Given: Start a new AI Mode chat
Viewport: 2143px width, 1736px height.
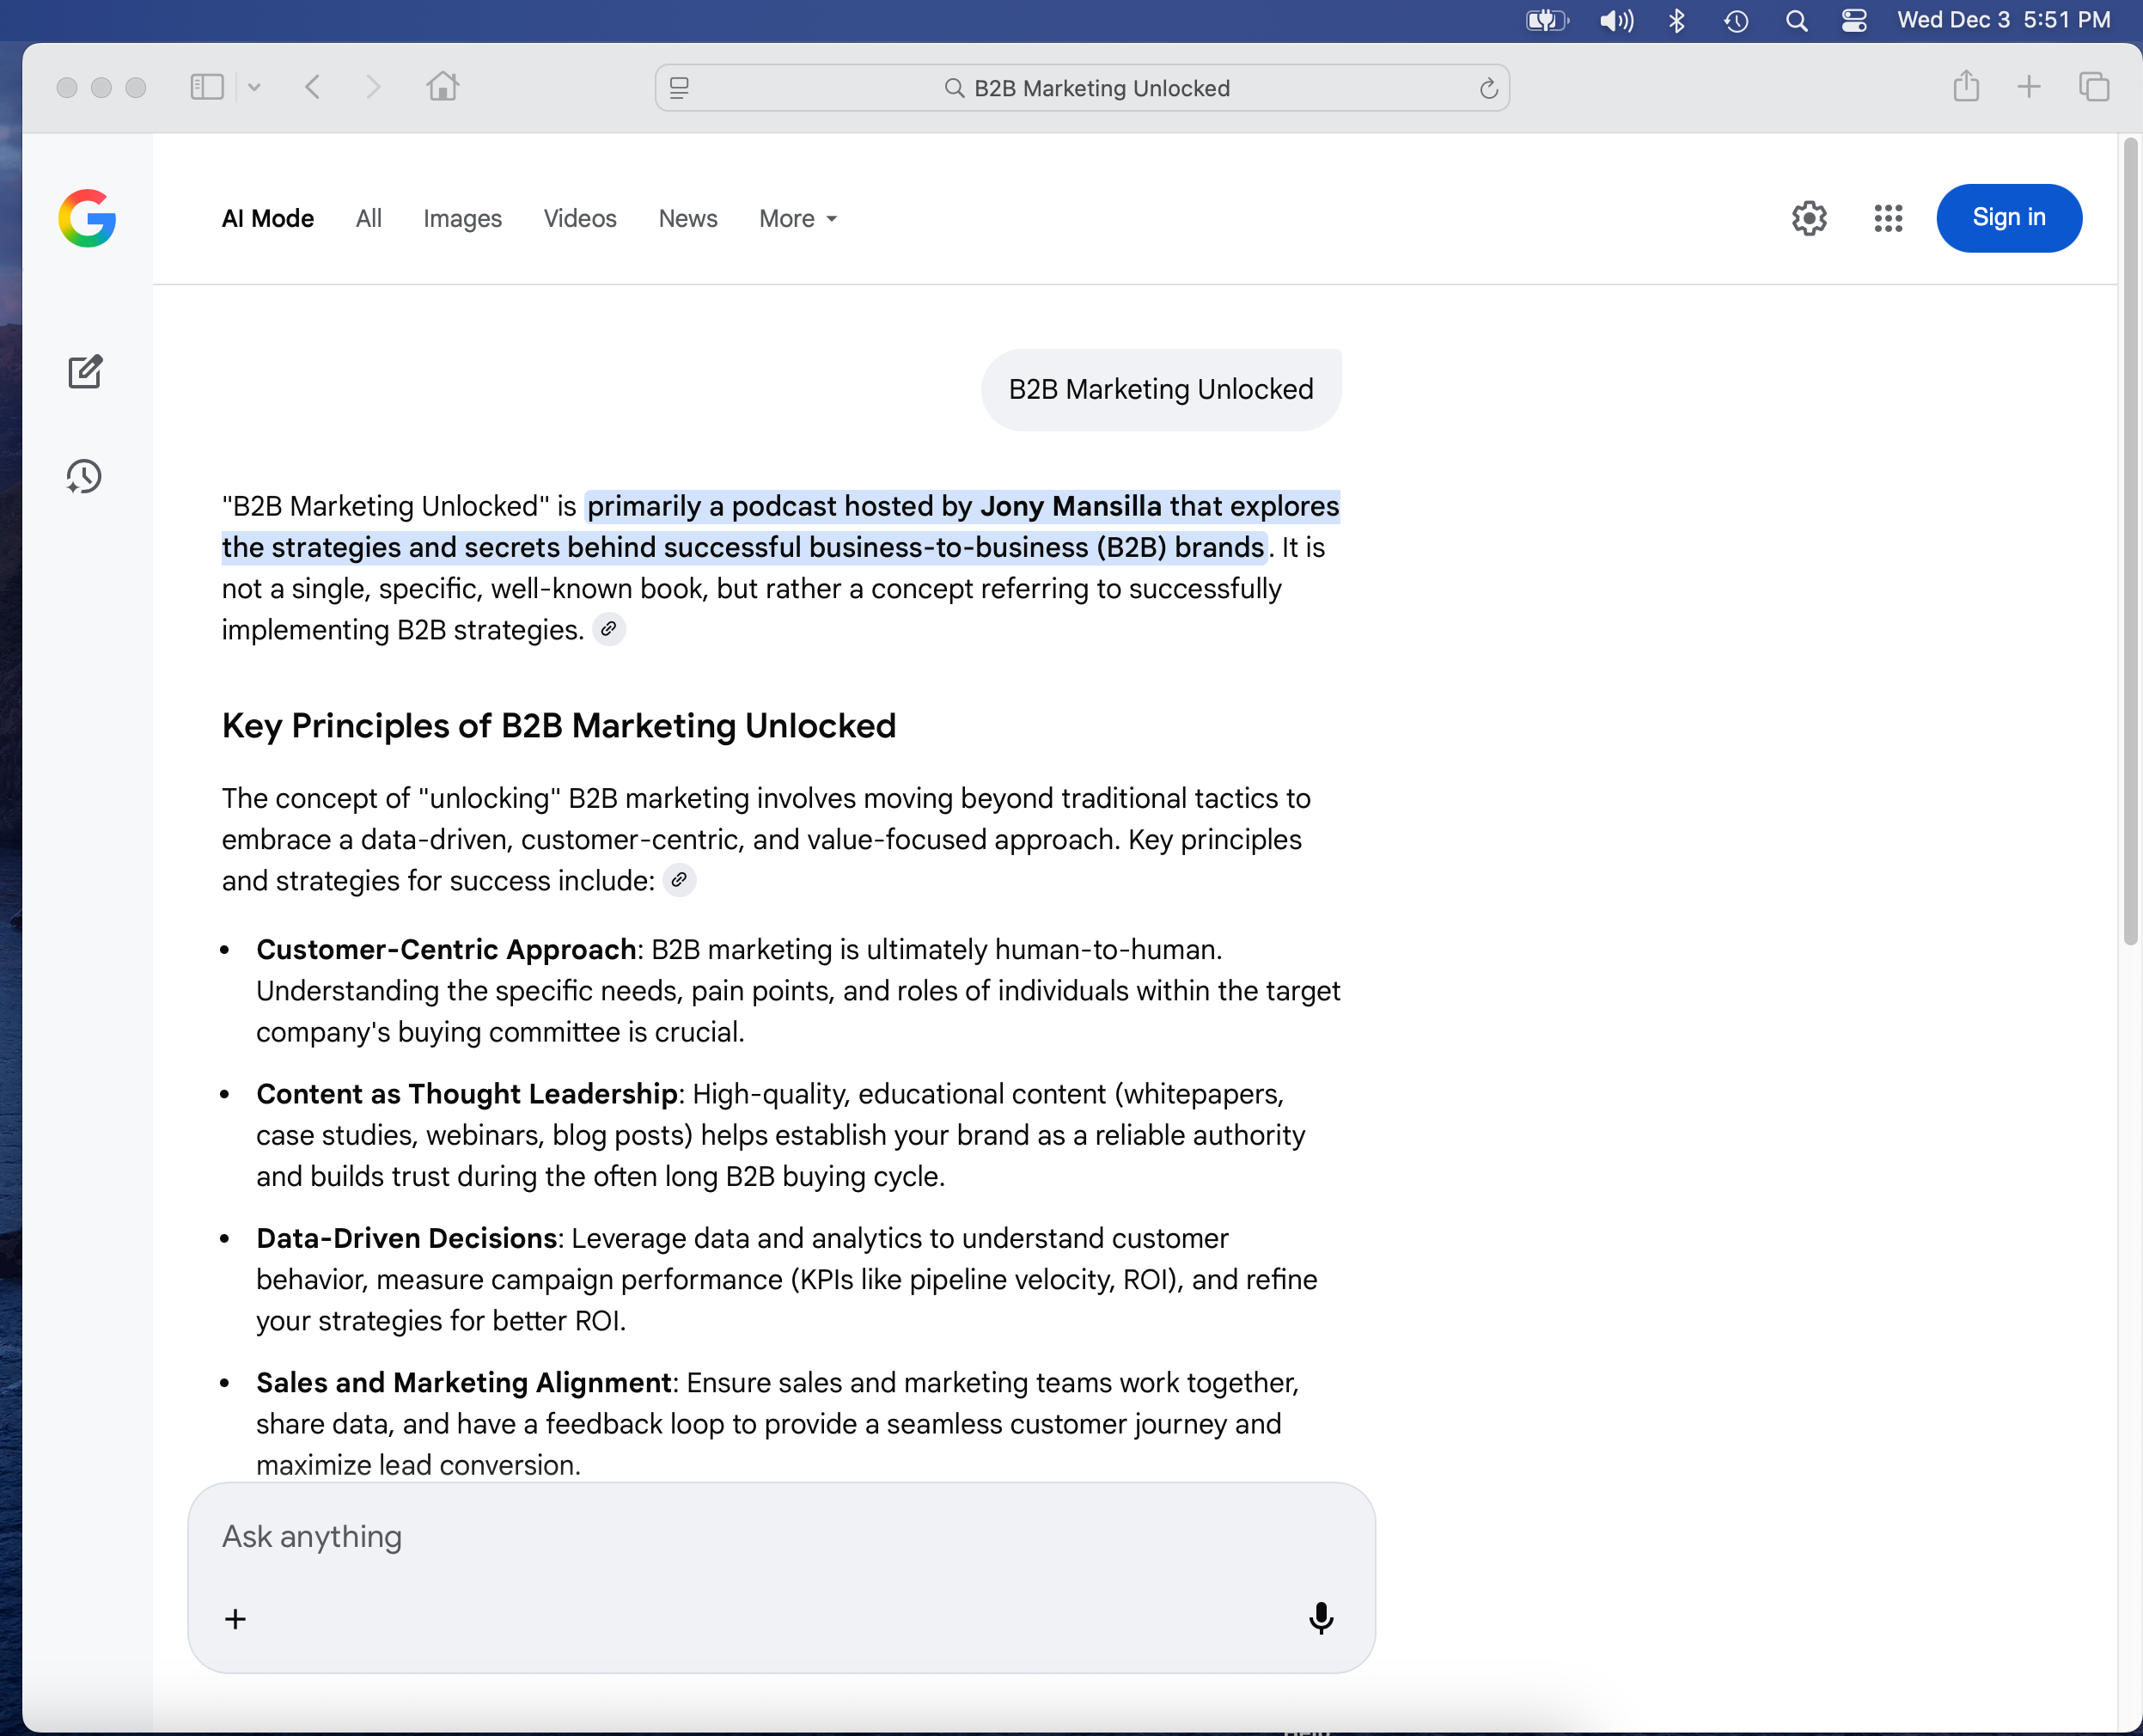Looking at the screenshot, I should point(85,372).
